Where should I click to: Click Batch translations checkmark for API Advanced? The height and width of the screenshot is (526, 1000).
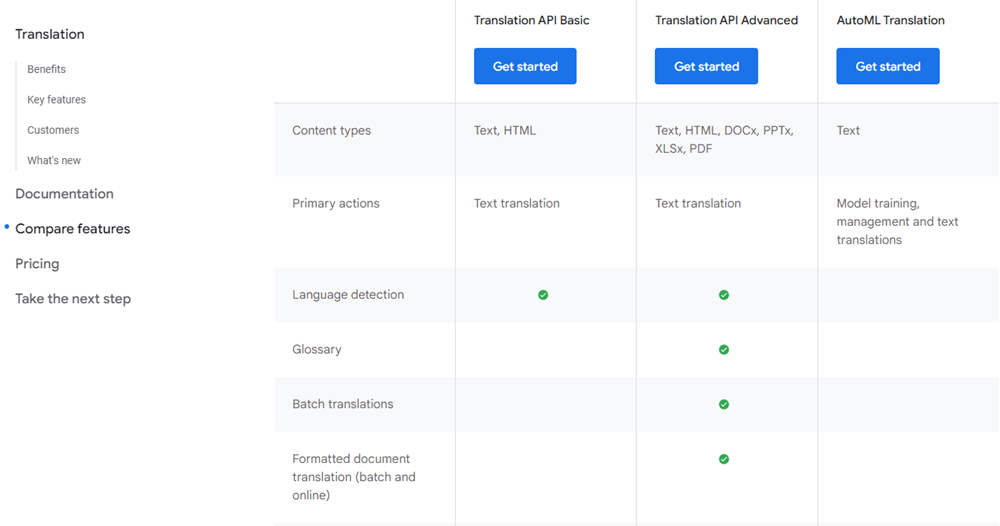coord(724,404)
